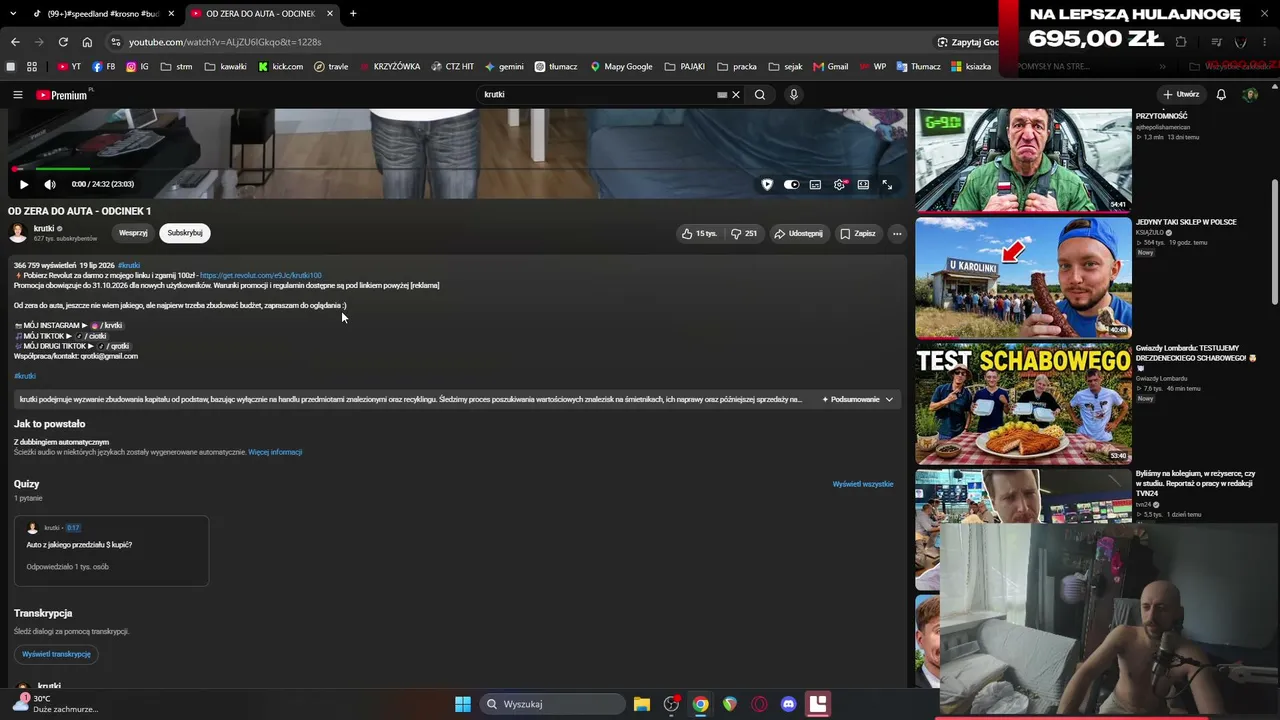Viewport: 1280px width, 720px height.
Task: Clear the YouTube search query
Action: tap(736, 95)
